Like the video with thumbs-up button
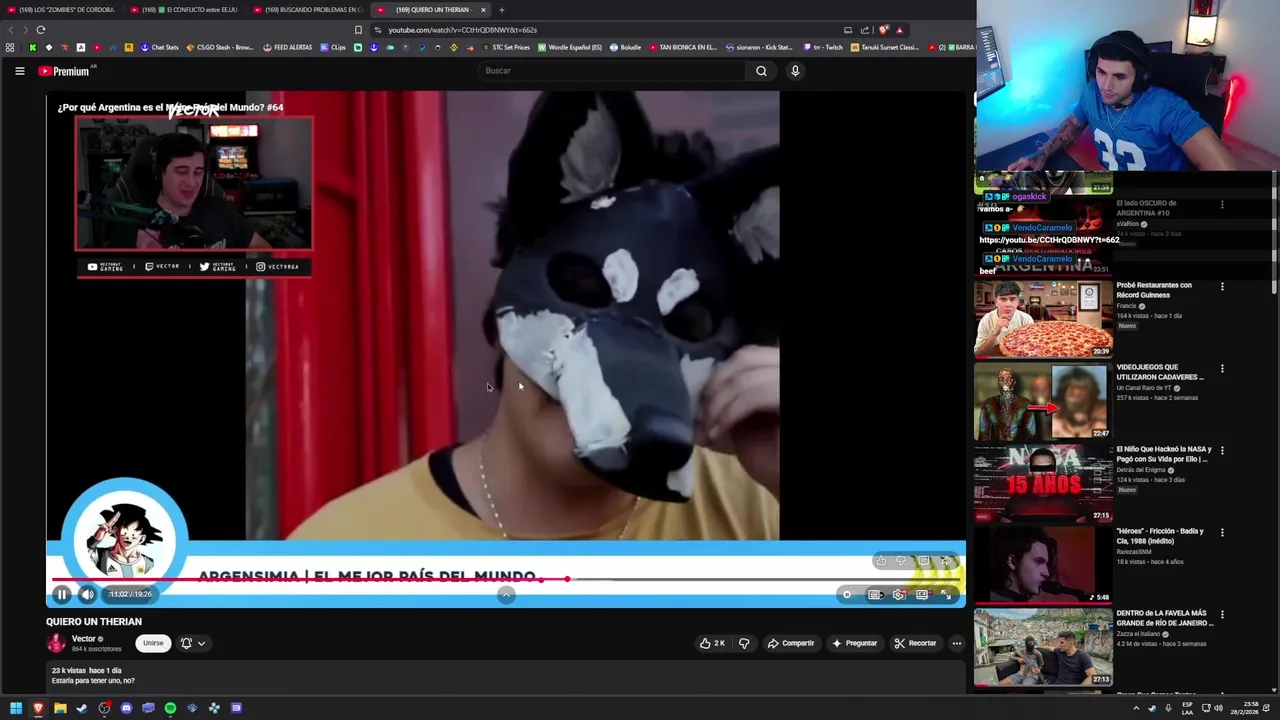Screen dimensions: 1280x720 (x=712, y=643)
